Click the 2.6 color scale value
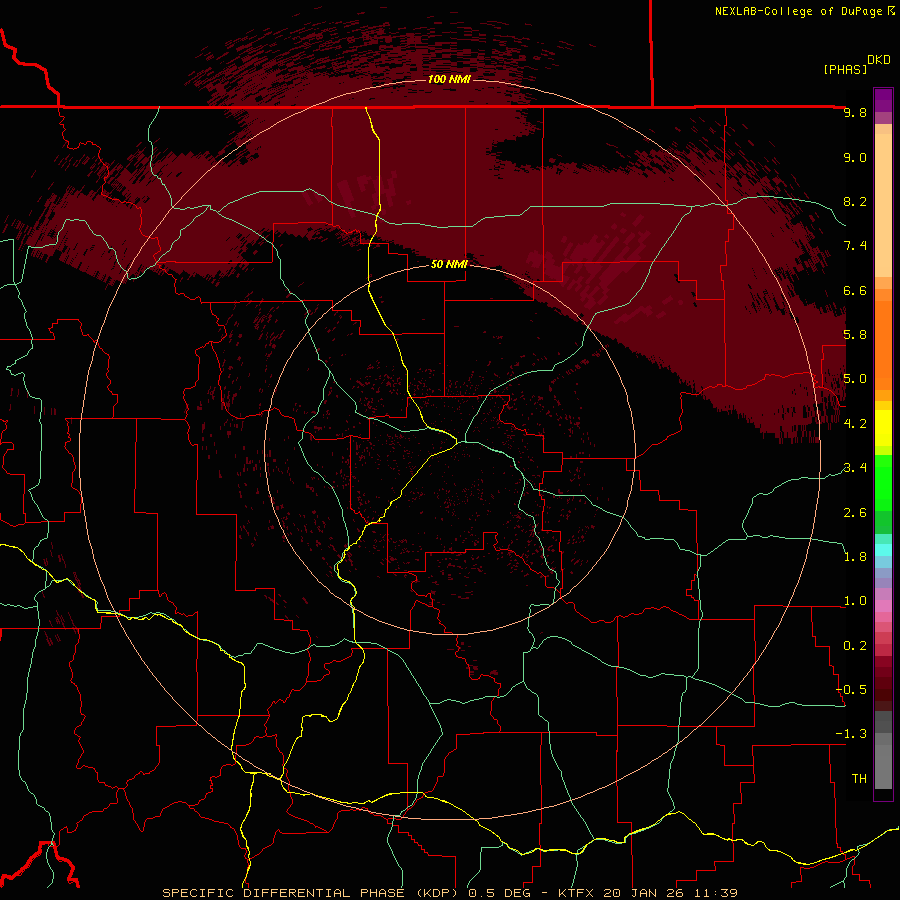Screen dimensions: 900x900 click(x=855, y=512)
